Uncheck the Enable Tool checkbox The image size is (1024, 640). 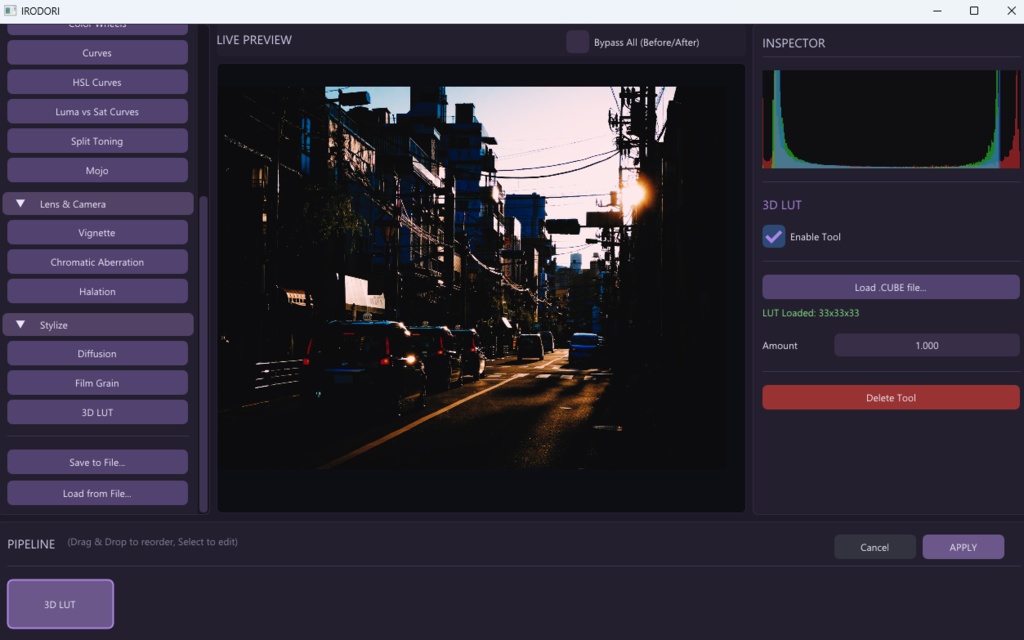774,236
